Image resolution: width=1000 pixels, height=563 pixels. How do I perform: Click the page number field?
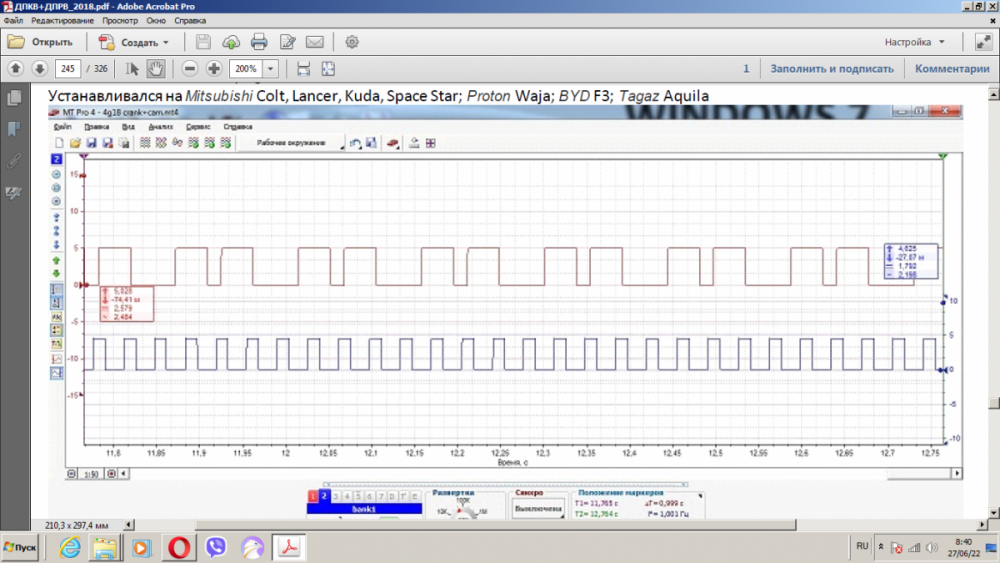click(68, 69)
